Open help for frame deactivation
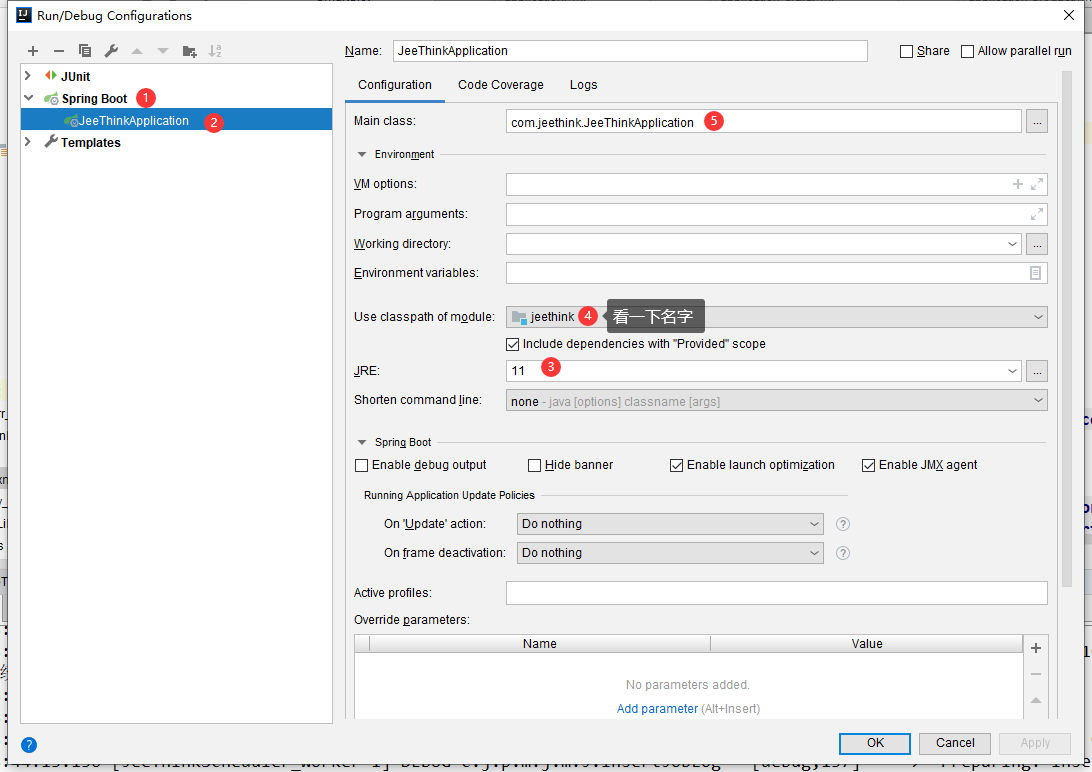The width and height of the screenshot is (1092, 772). tap(843, 553)
